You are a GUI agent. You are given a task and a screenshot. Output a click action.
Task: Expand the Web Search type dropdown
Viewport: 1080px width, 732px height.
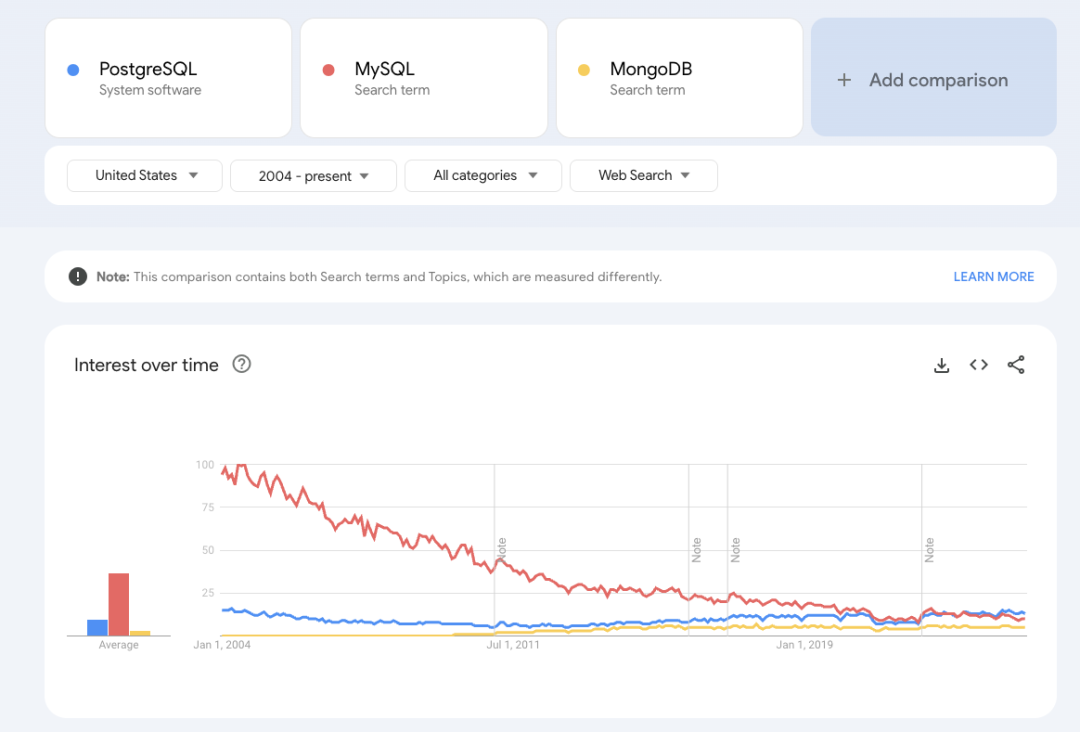pyautogui.click(x=643, y=176)
